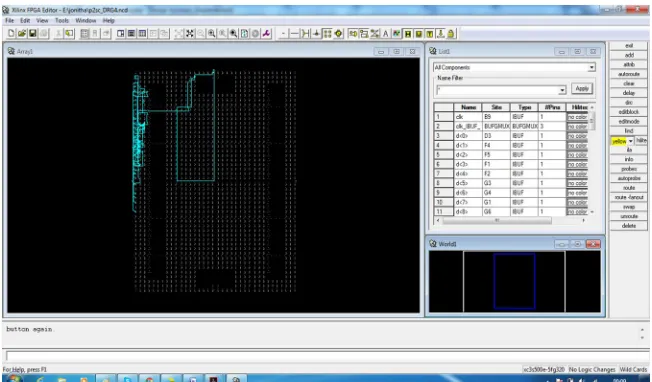Open the View menu
652x382 pixels.
point(42,20)
